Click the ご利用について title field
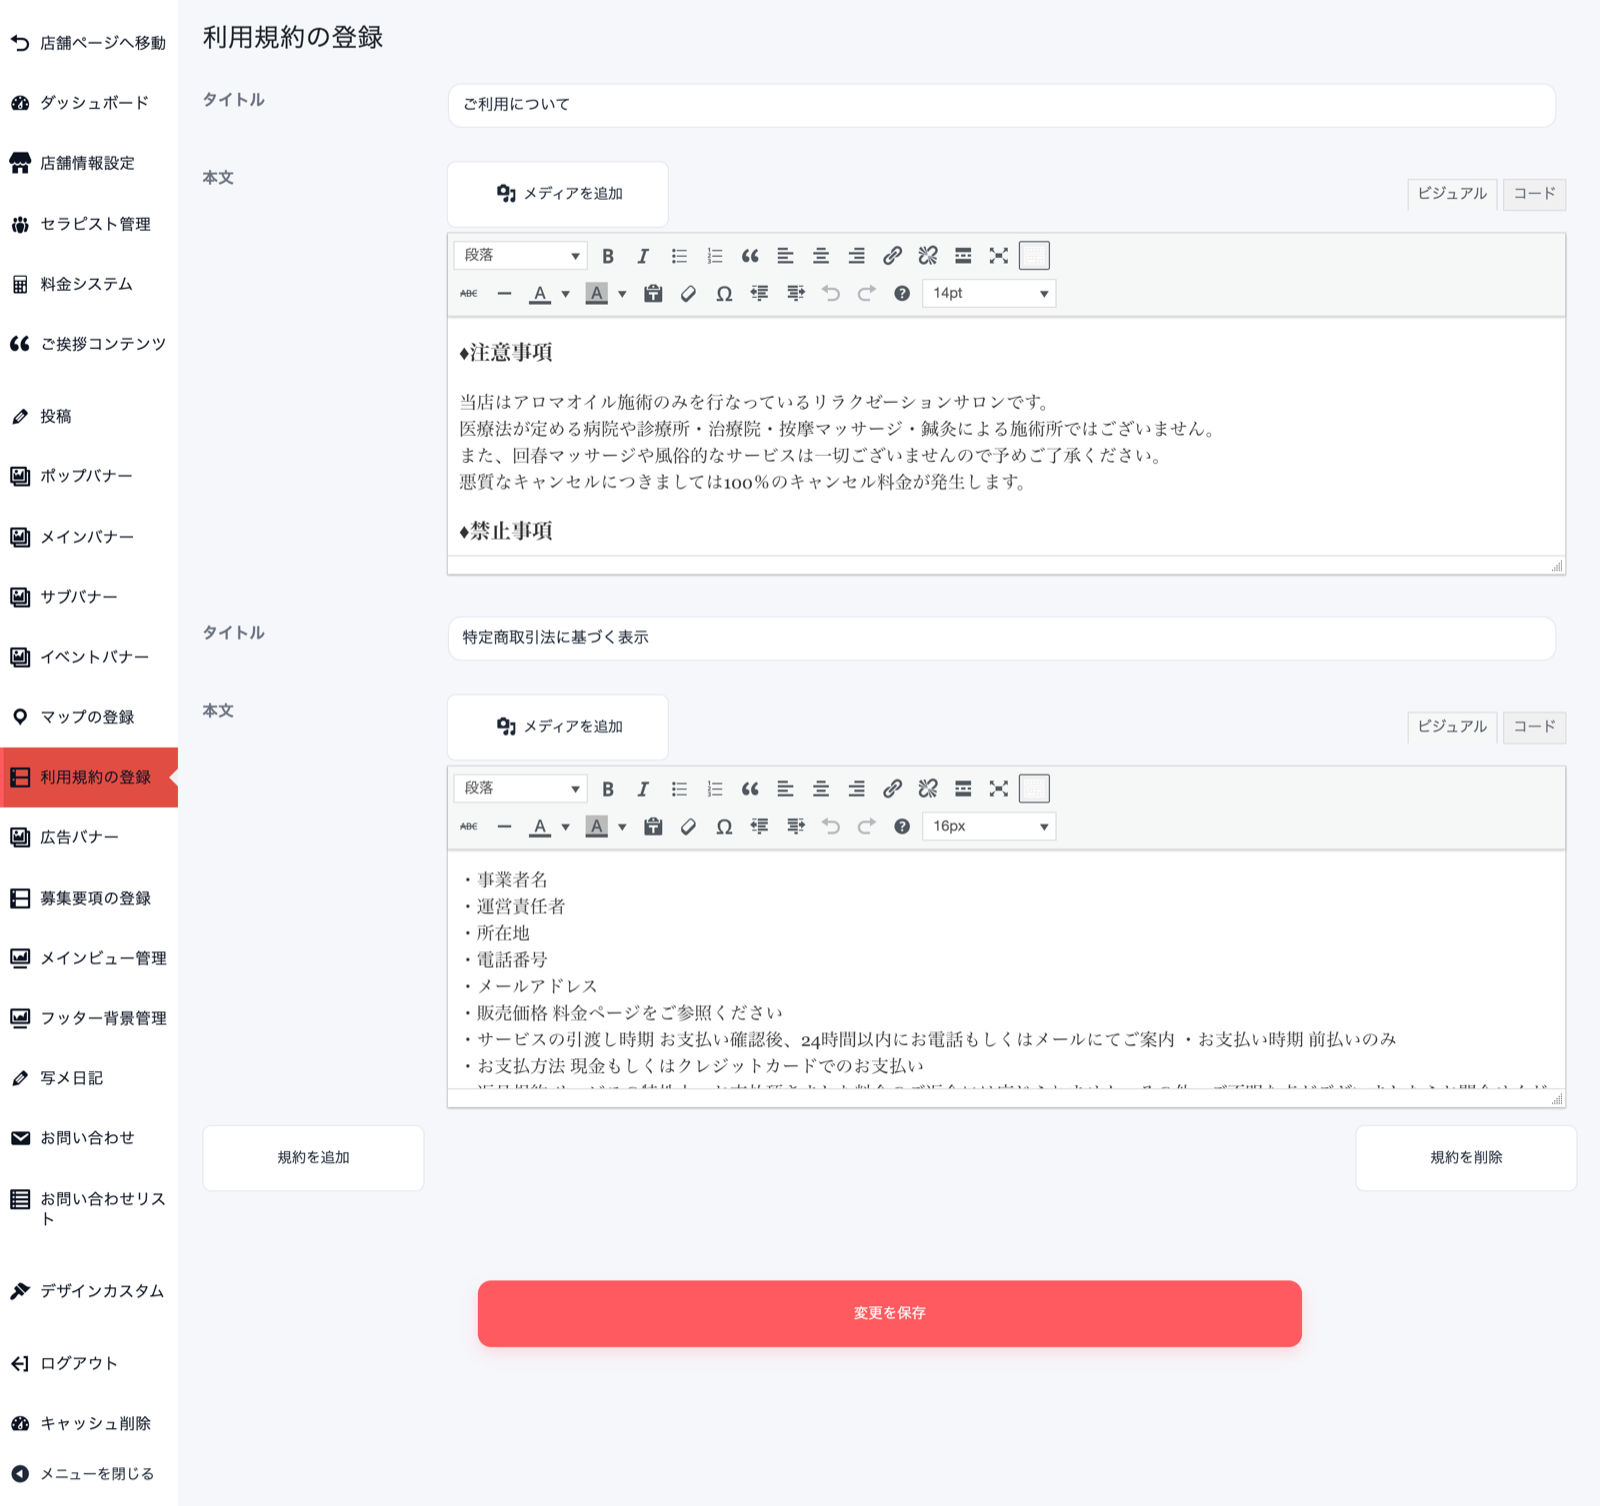 1001,105
